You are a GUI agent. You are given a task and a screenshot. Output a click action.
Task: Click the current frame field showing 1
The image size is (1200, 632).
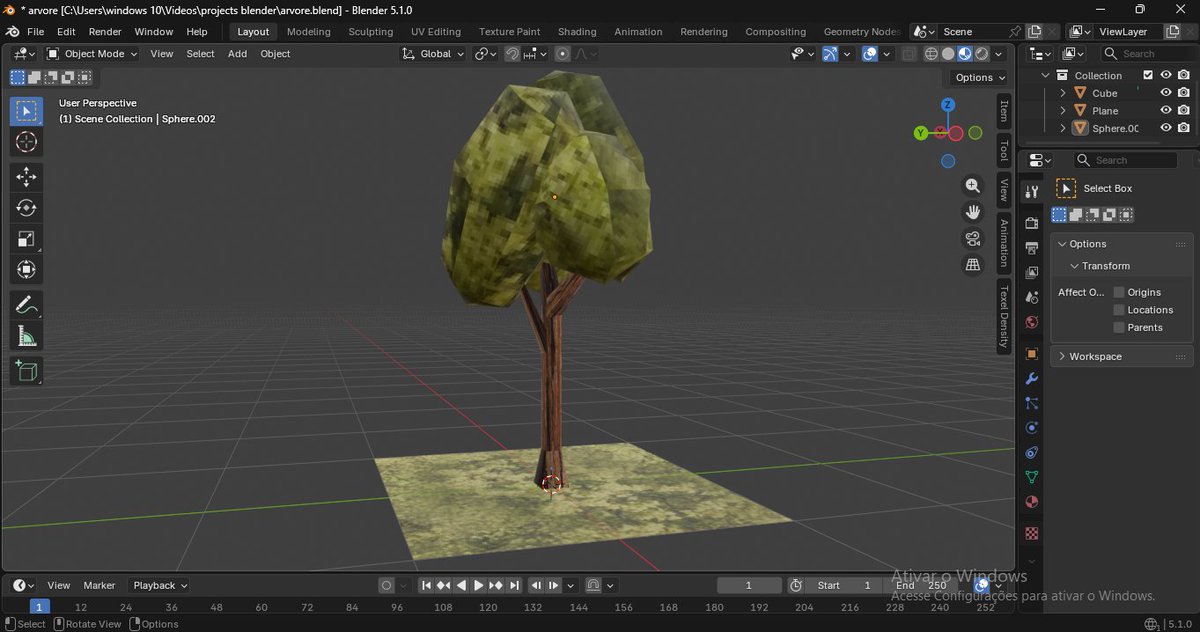(749, 585)
